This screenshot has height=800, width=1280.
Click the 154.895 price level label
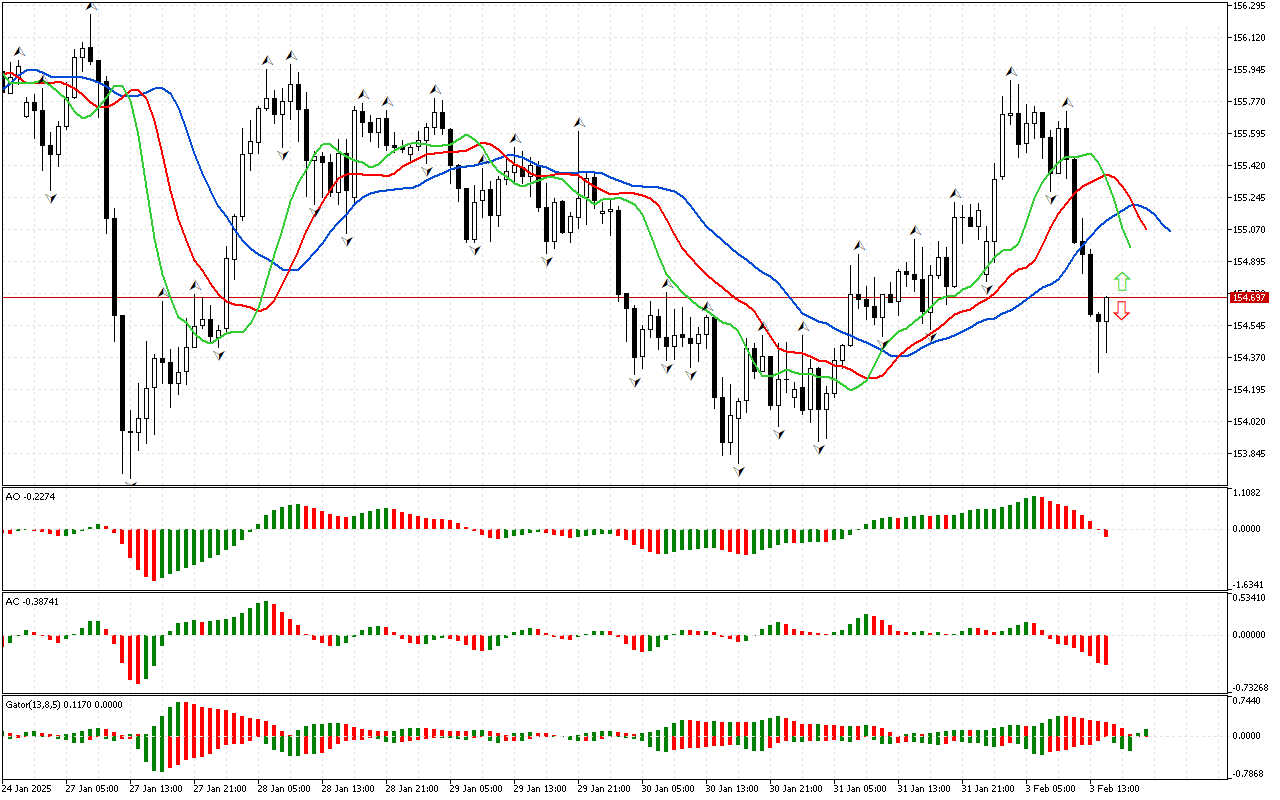click(1248, 262)
